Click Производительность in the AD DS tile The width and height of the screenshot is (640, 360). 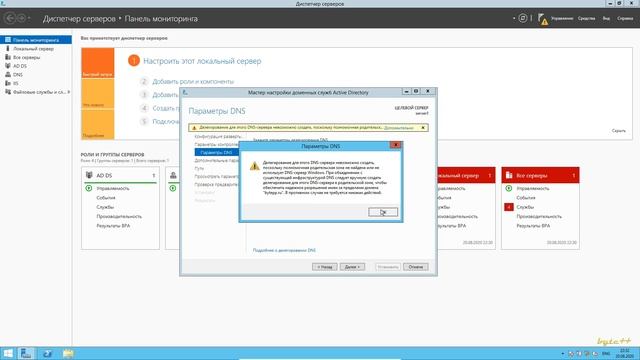(119, 216)
